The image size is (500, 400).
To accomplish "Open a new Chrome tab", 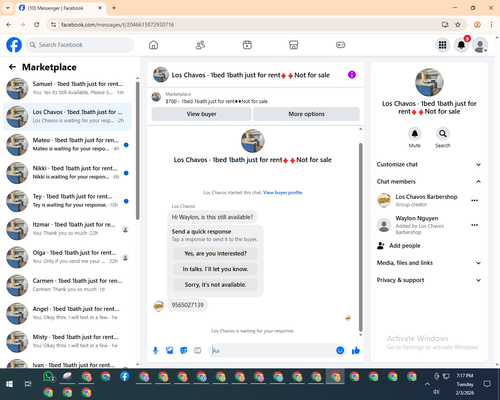I will pyautogui.click(x=114, y=8).
